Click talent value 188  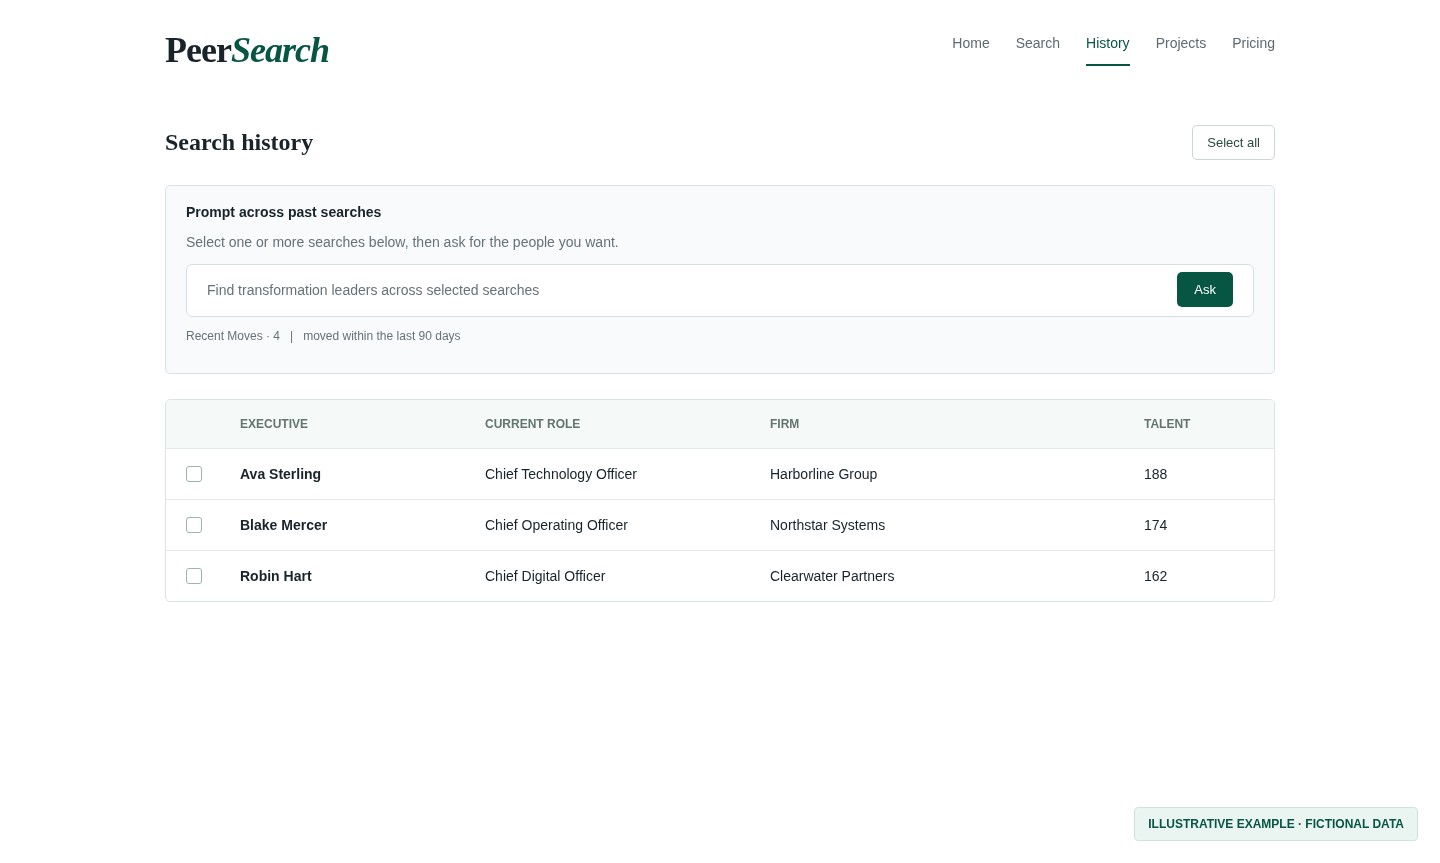(1155, 474)
